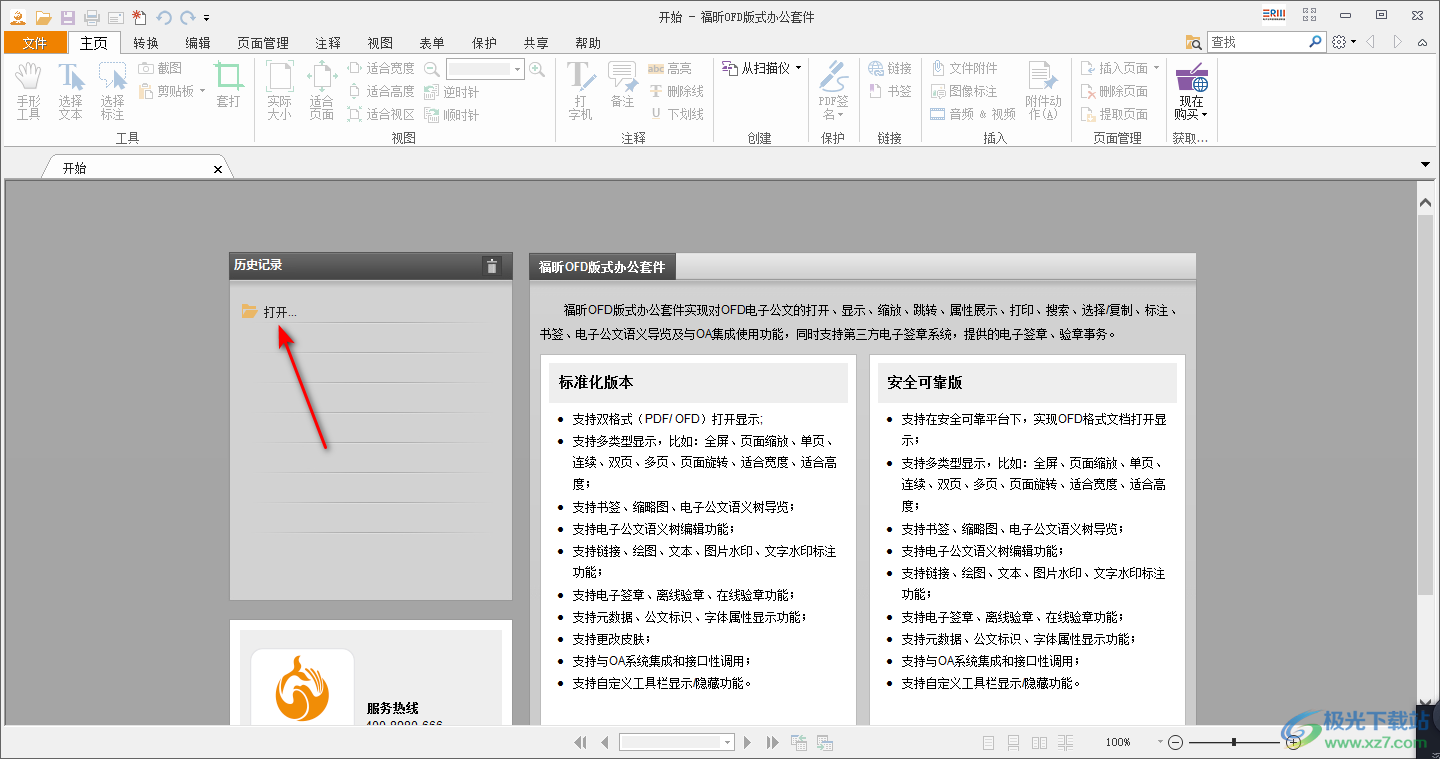1440x759 pixels.
Task: Choose the Underline (下划线) tool
Action: 676,114
